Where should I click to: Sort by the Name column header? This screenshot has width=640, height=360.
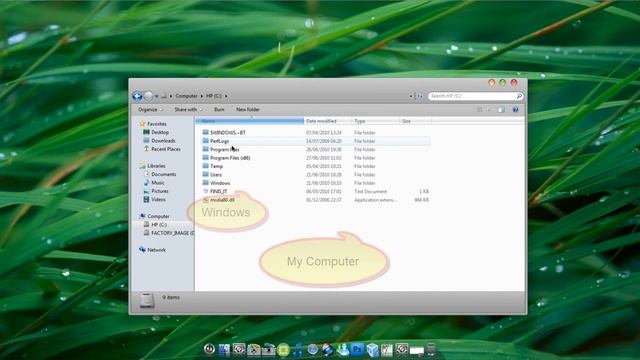pos(249,121)
